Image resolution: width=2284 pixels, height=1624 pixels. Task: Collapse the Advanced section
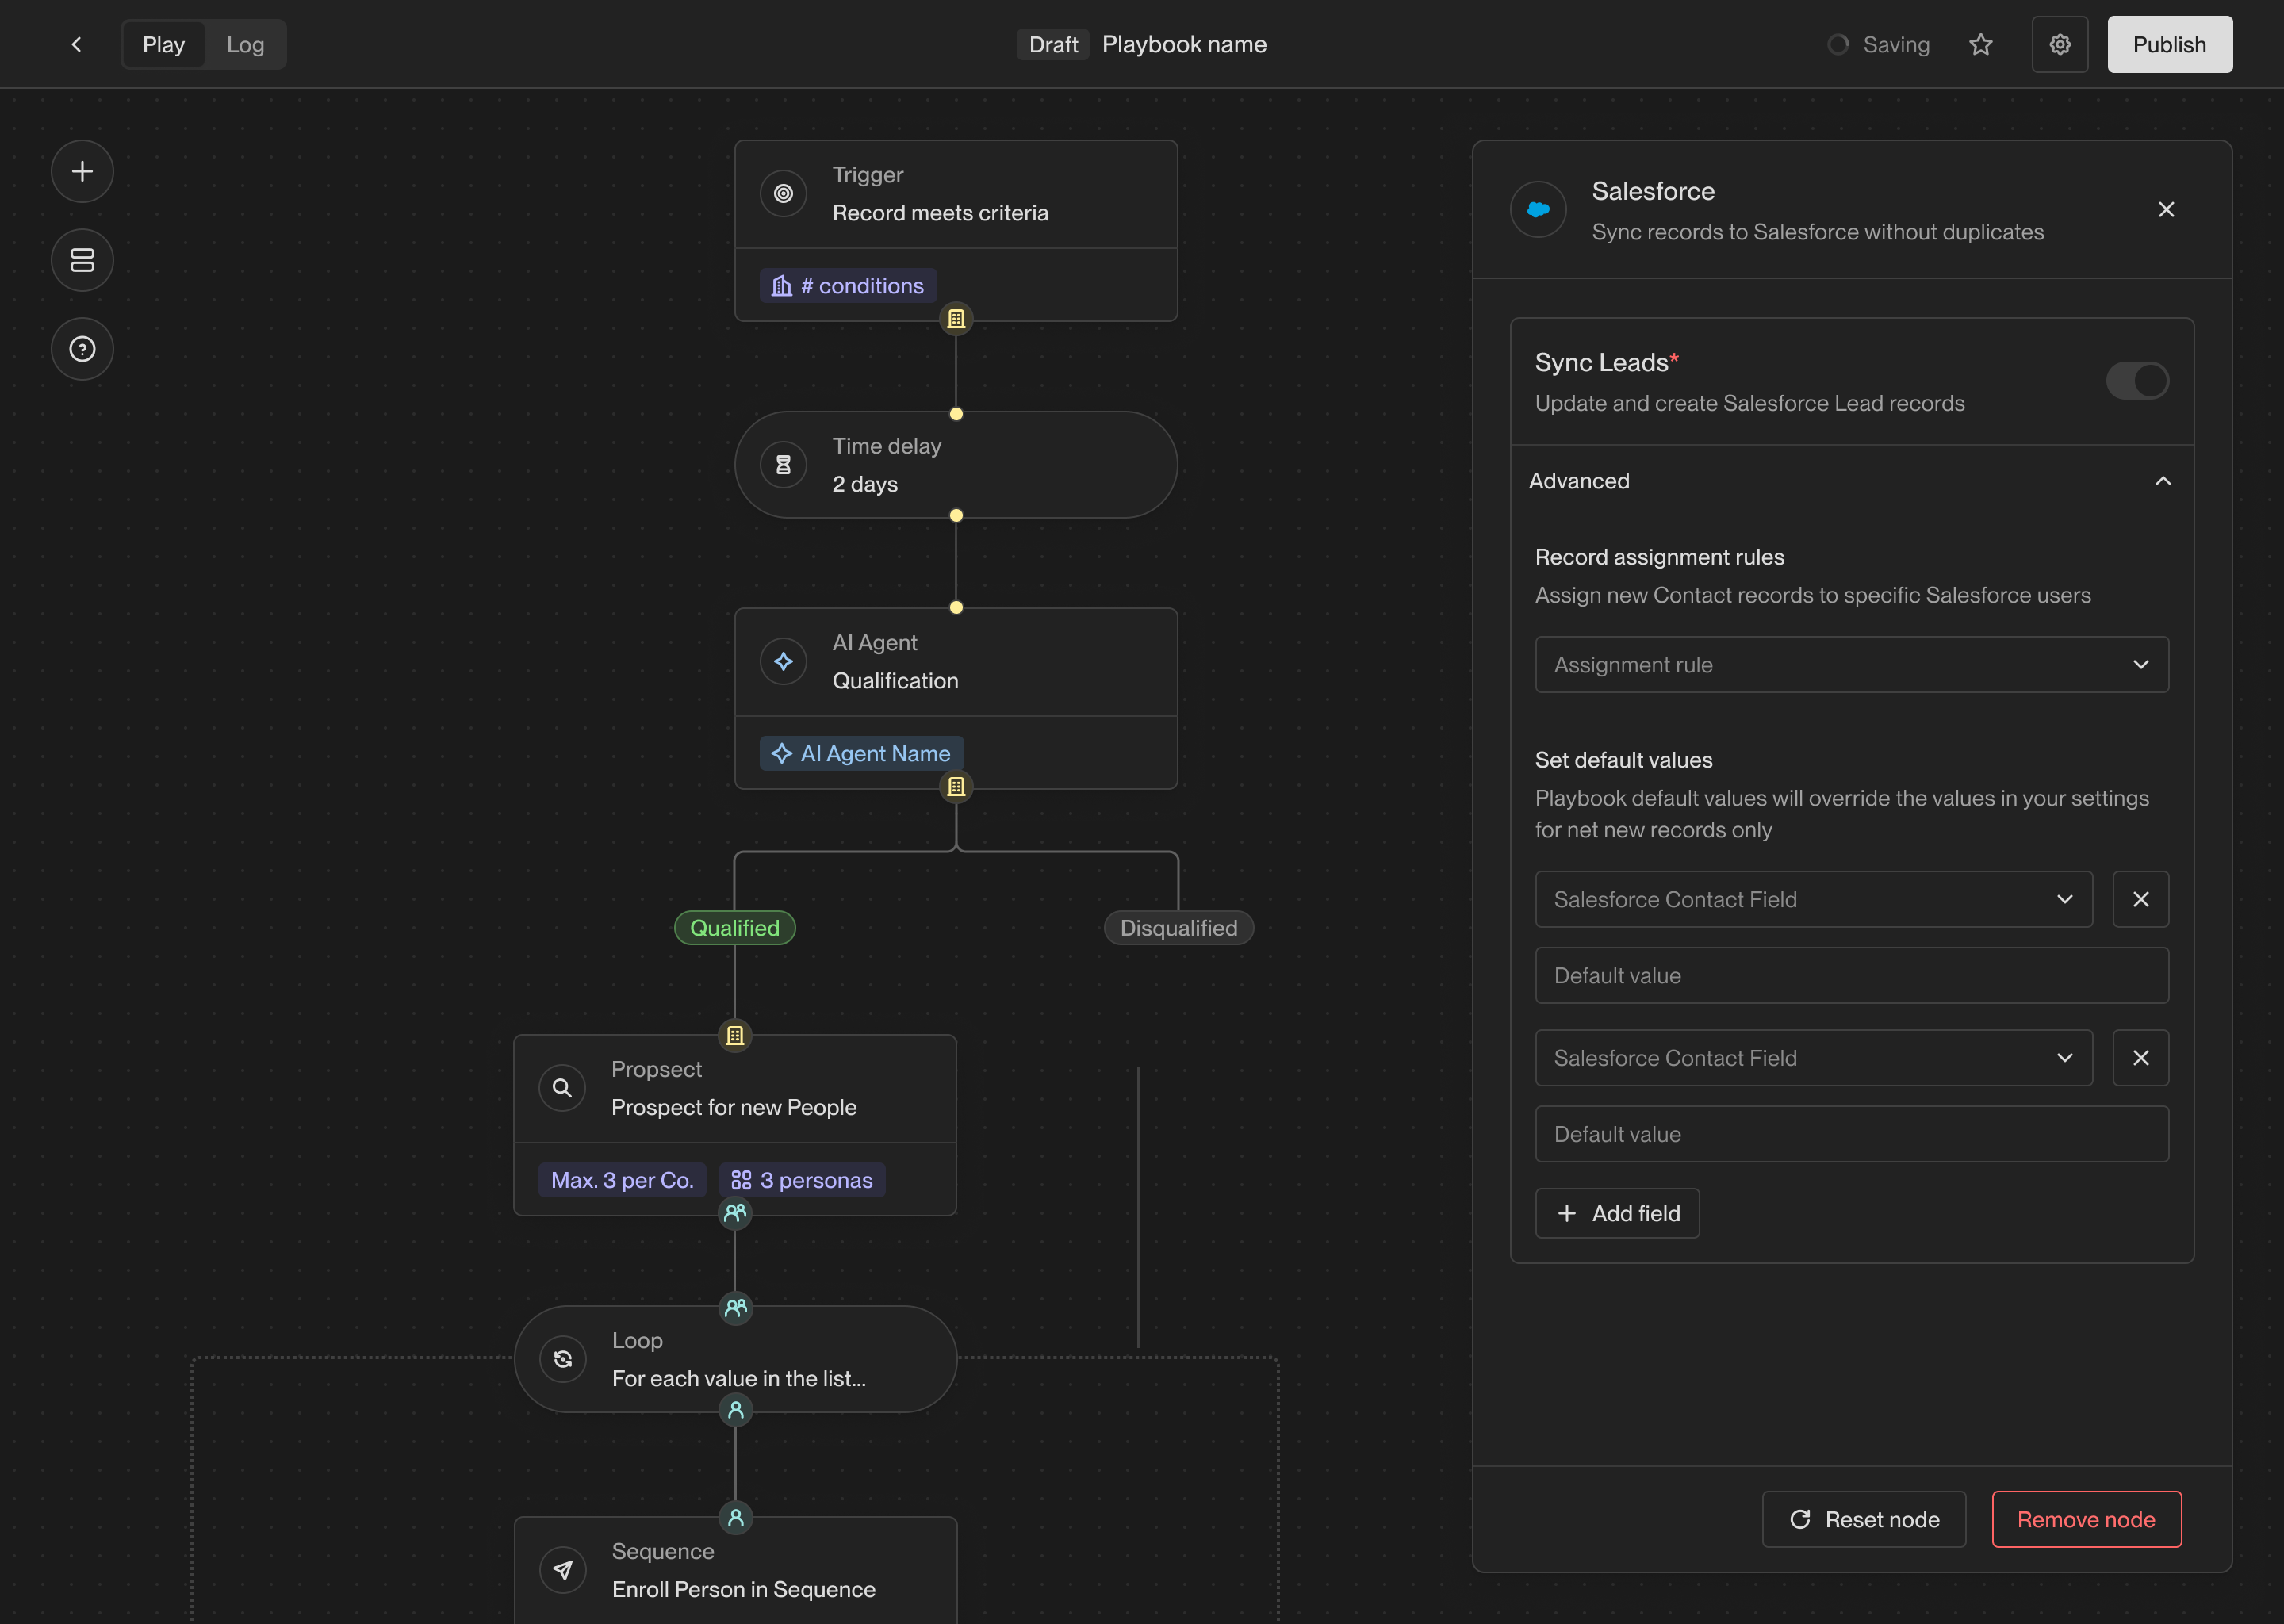point(2162,481)
